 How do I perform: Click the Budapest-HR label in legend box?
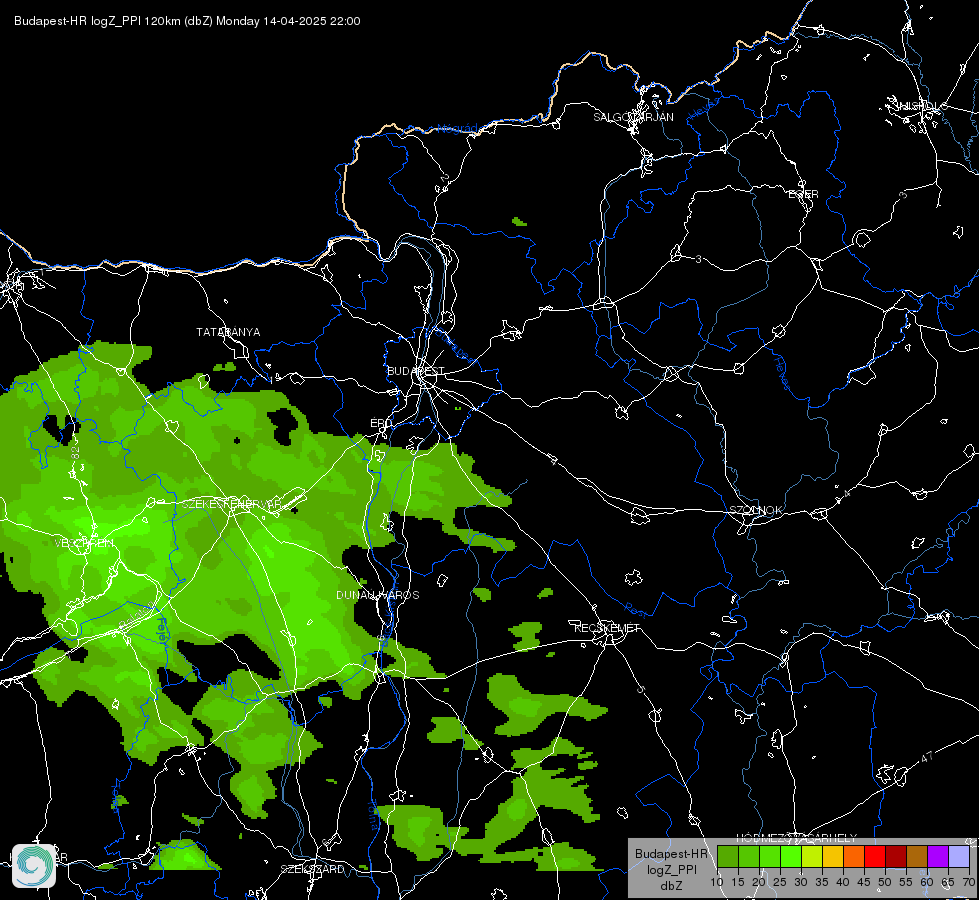point(672,854)
